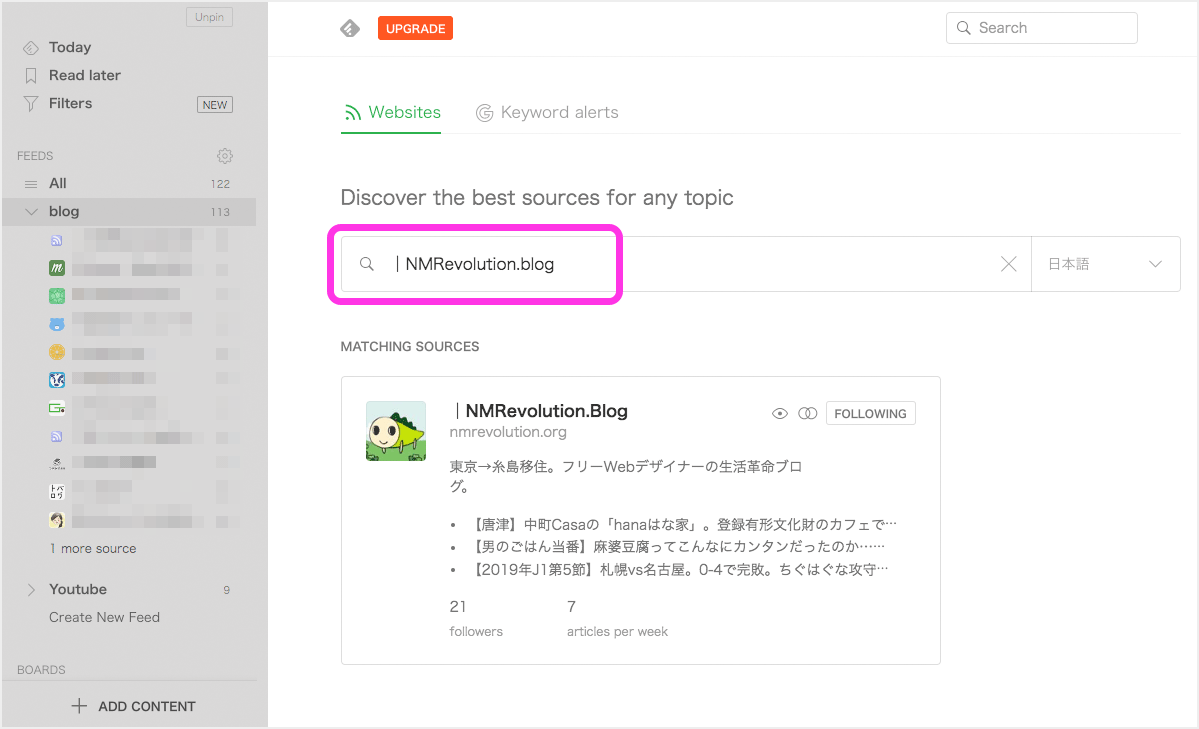The width and height of the screenshot is (1199, 729).
Task: Click the 9 unread count for Youtube
Action: coord(226,591)
